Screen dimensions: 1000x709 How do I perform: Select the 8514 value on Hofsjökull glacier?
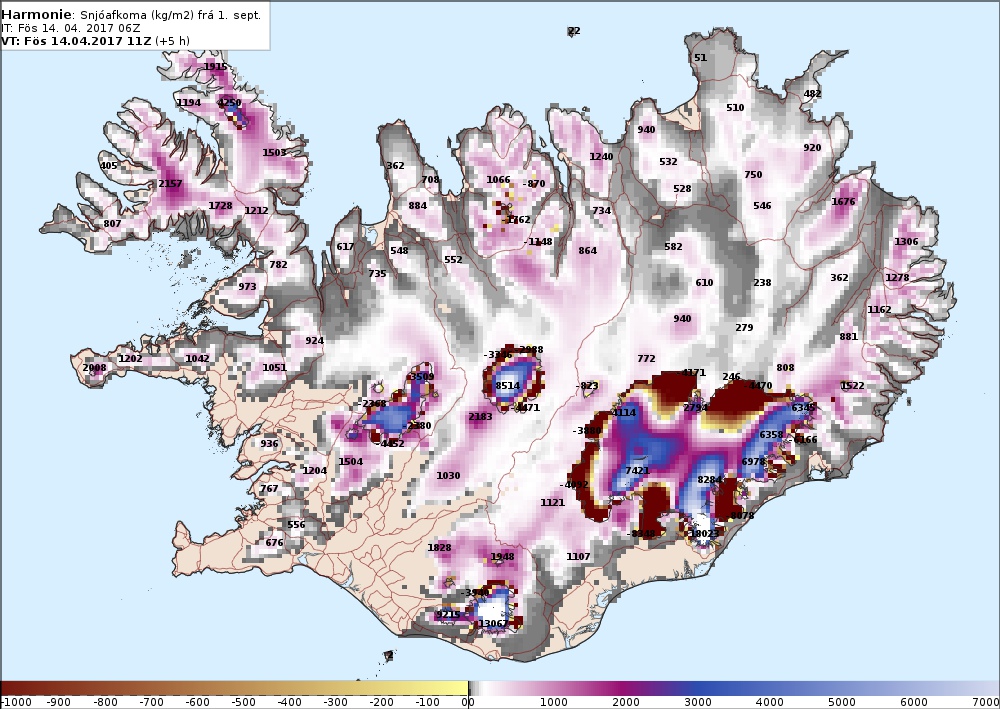[x=508, y=385]
